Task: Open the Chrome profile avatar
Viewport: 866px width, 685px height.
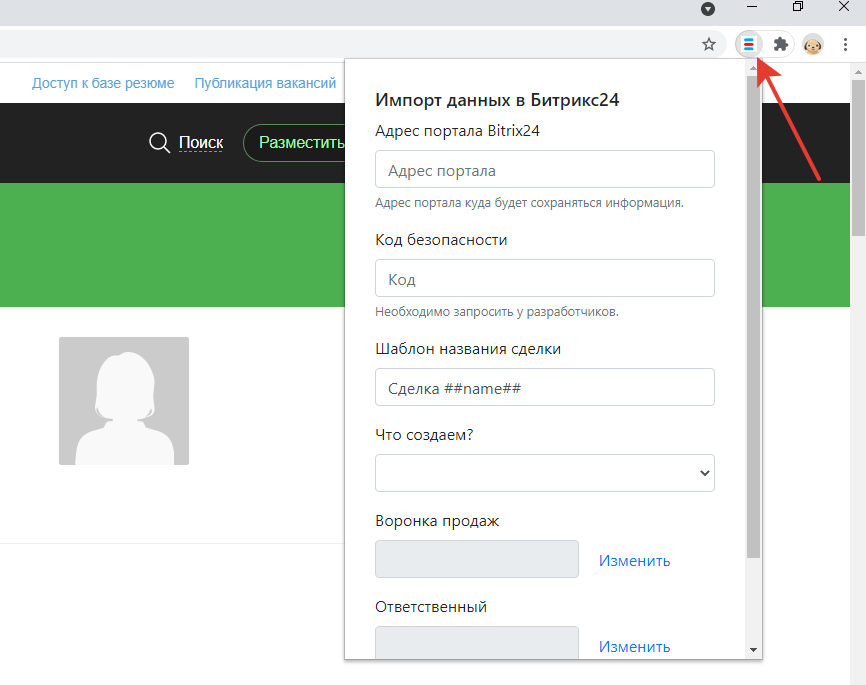Action: click(x=813, y=44)
